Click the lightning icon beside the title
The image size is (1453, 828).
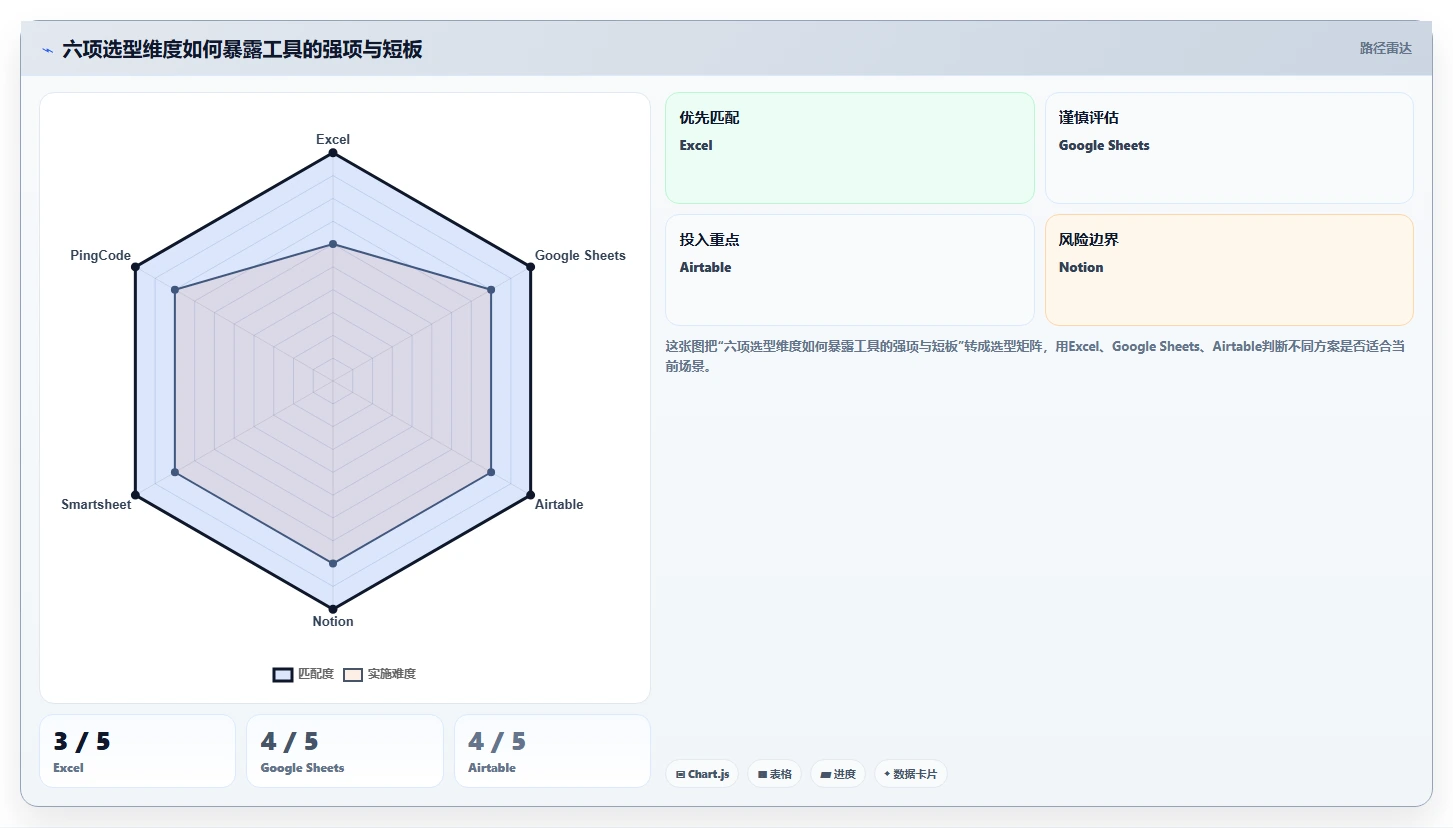(x=47, y=50)
